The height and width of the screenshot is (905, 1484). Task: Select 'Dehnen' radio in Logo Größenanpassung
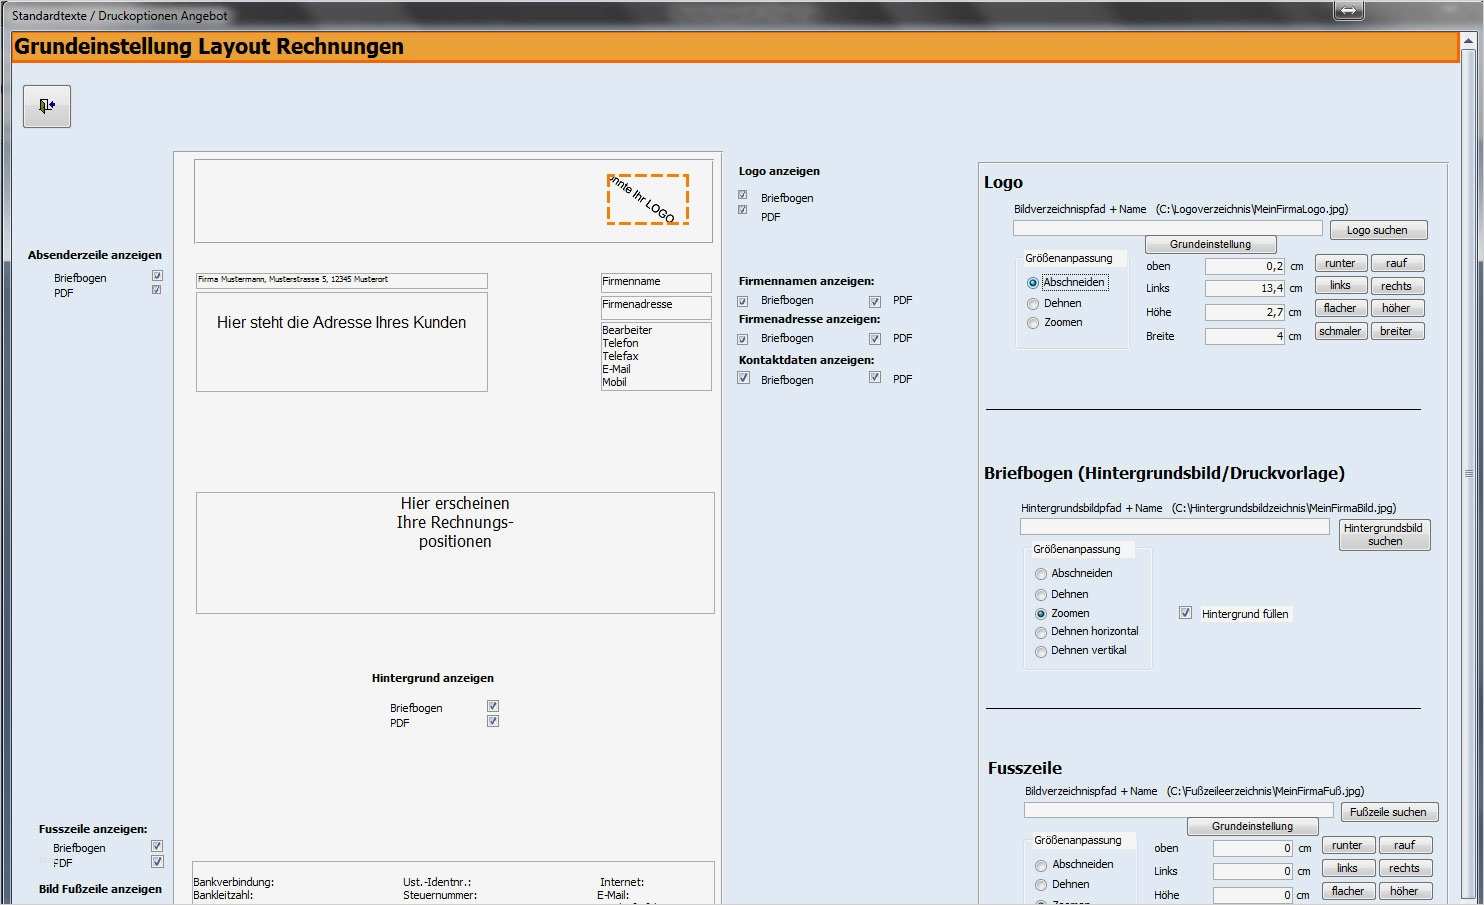tap(1033, 303)
